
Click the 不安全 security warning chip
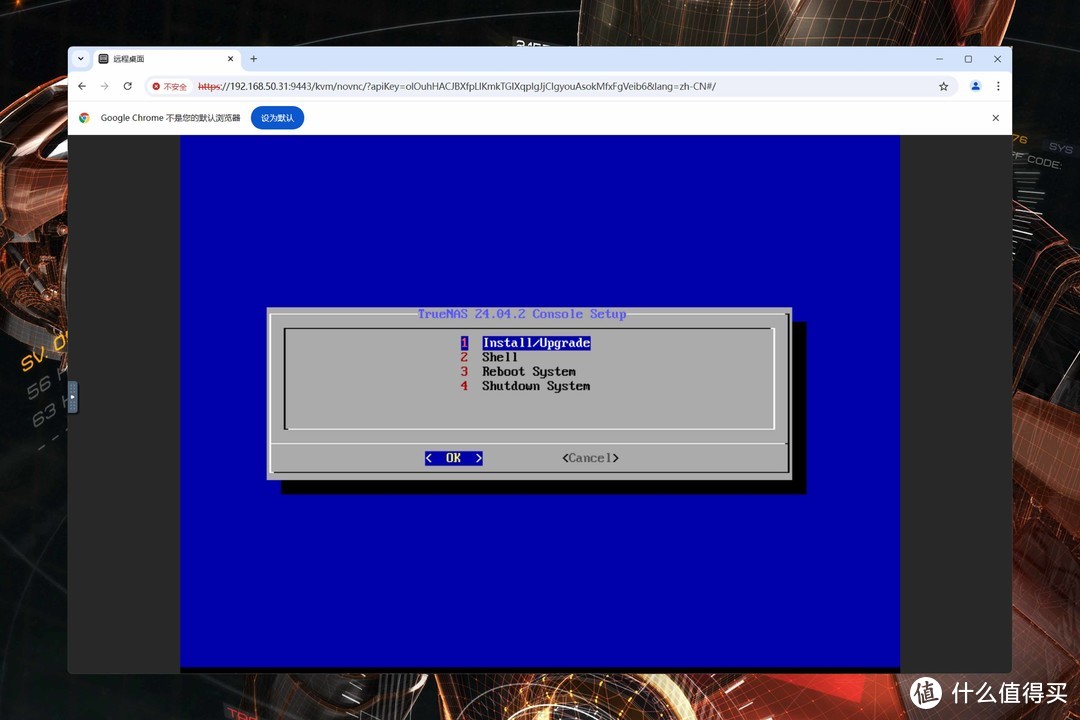(x=170, y=87)
